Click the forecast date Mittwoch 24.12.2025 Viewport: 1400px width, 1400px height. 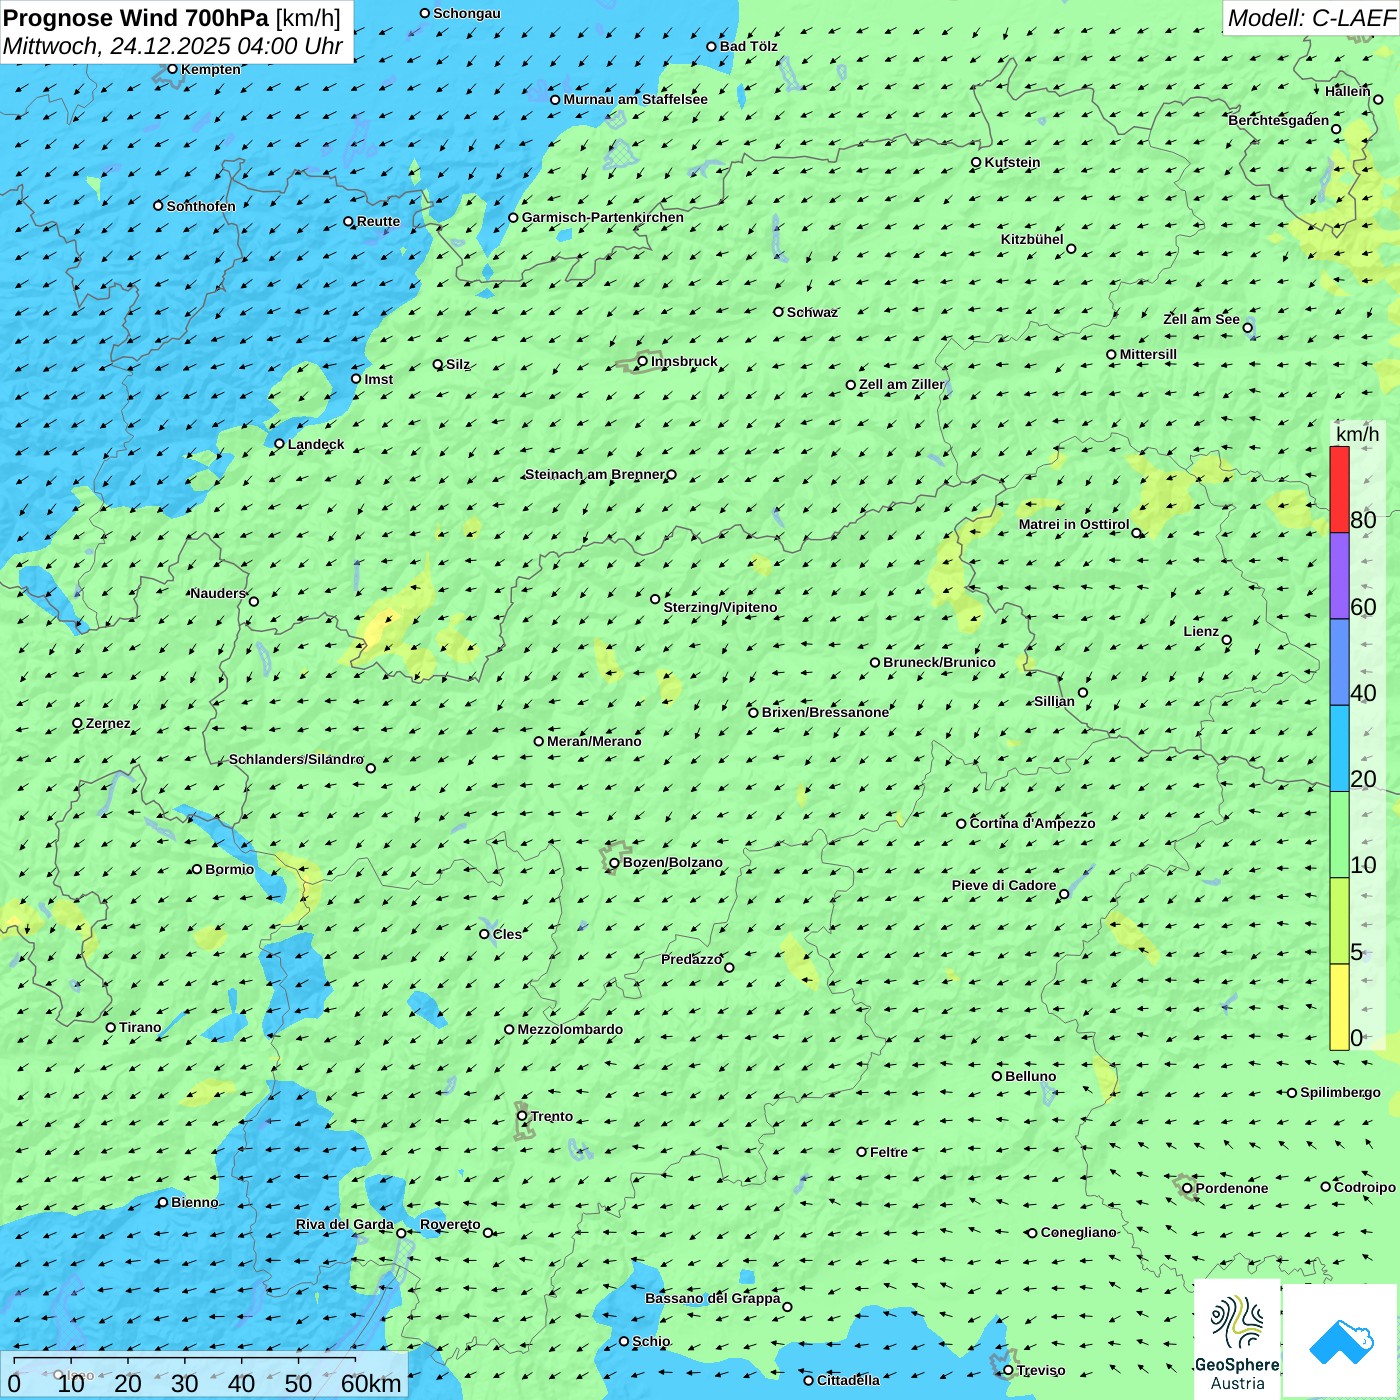tap(172, 46)
